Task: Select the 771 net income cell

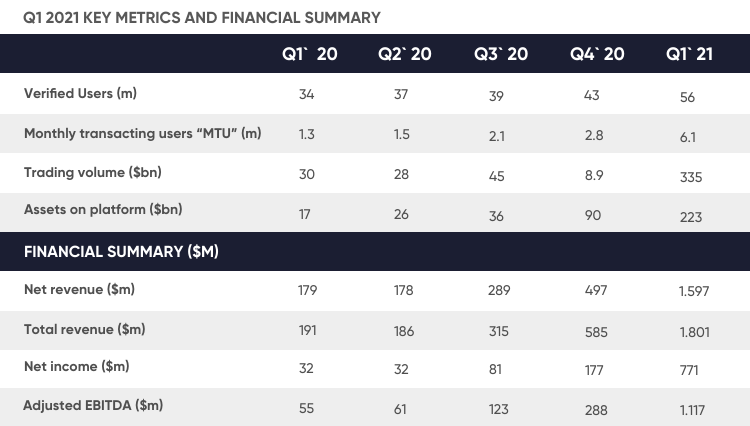Action: point(689,370)
